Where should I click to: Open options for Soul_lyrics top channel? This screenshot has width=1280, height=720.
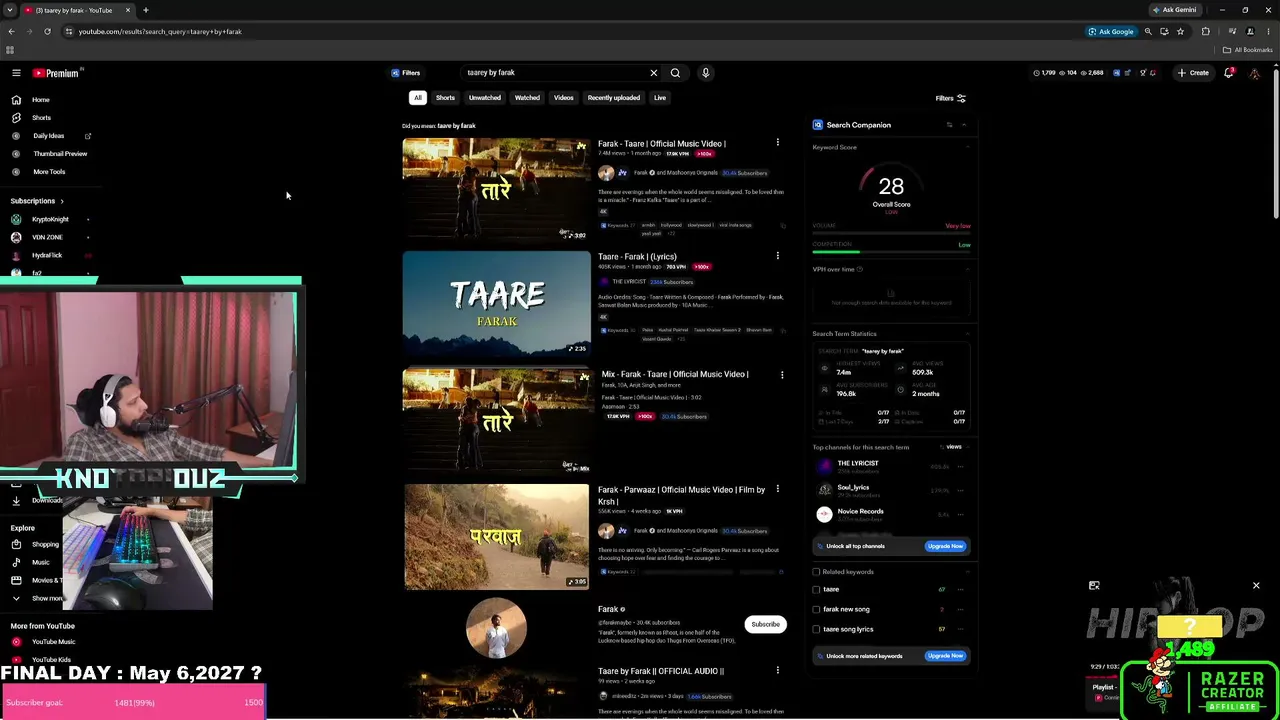click(x=961, y=491)
